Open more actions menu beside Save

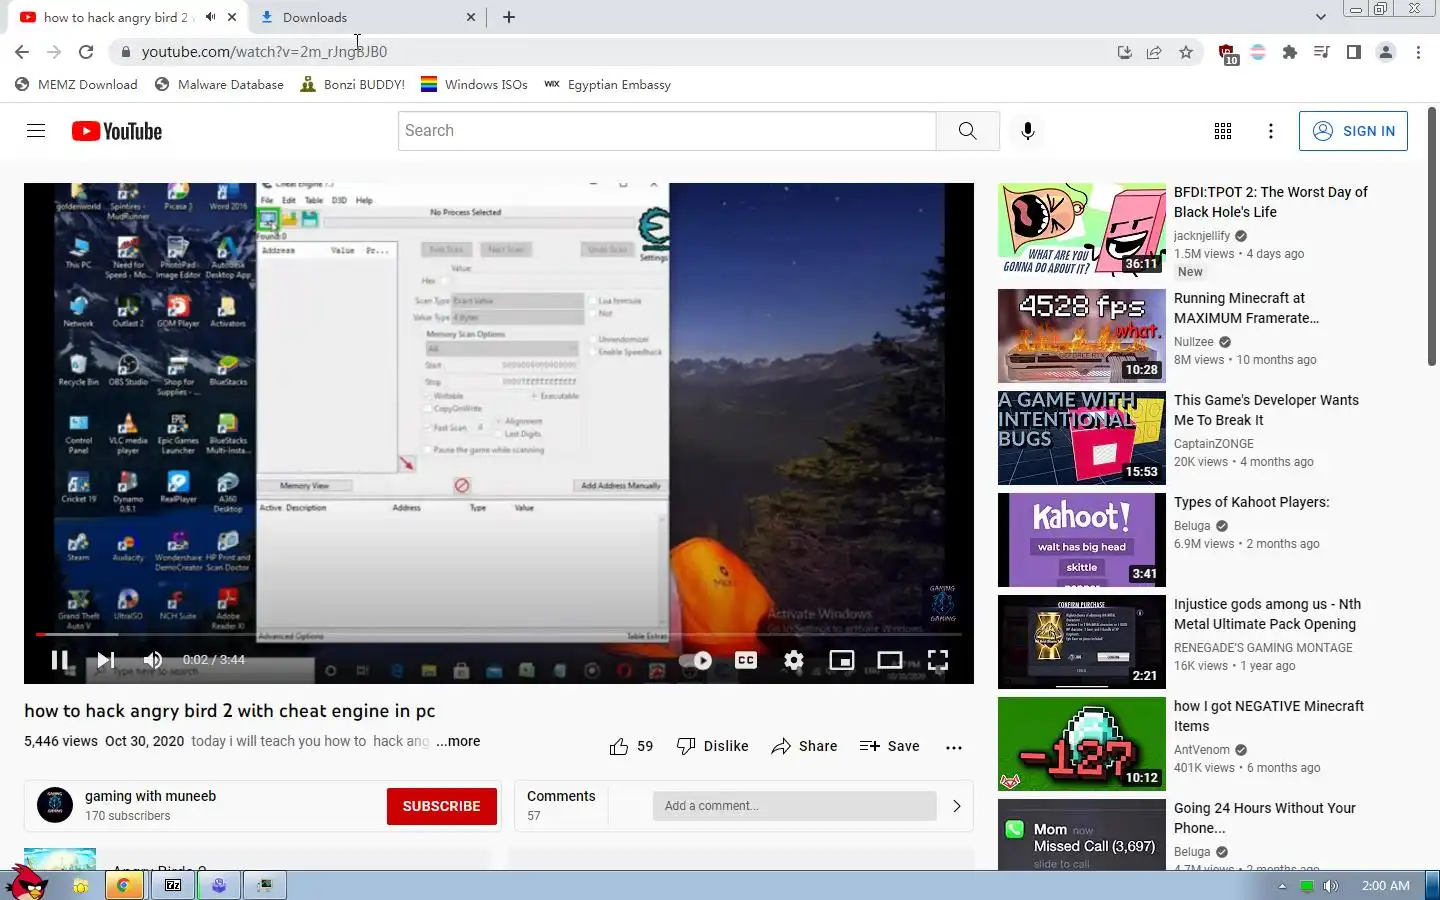[x=954, y=747]
